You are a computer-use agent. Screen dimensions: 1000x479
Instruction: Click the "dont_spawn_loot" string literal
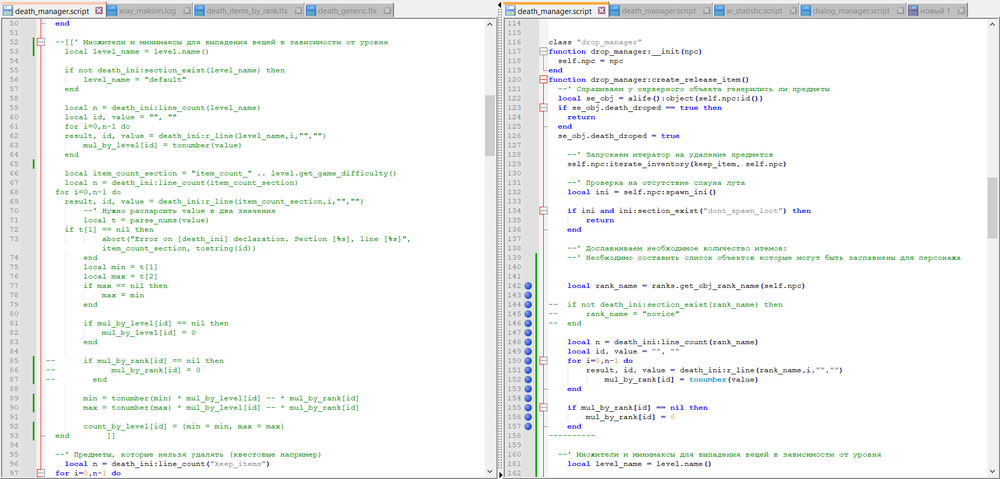[x=744, y=210]
